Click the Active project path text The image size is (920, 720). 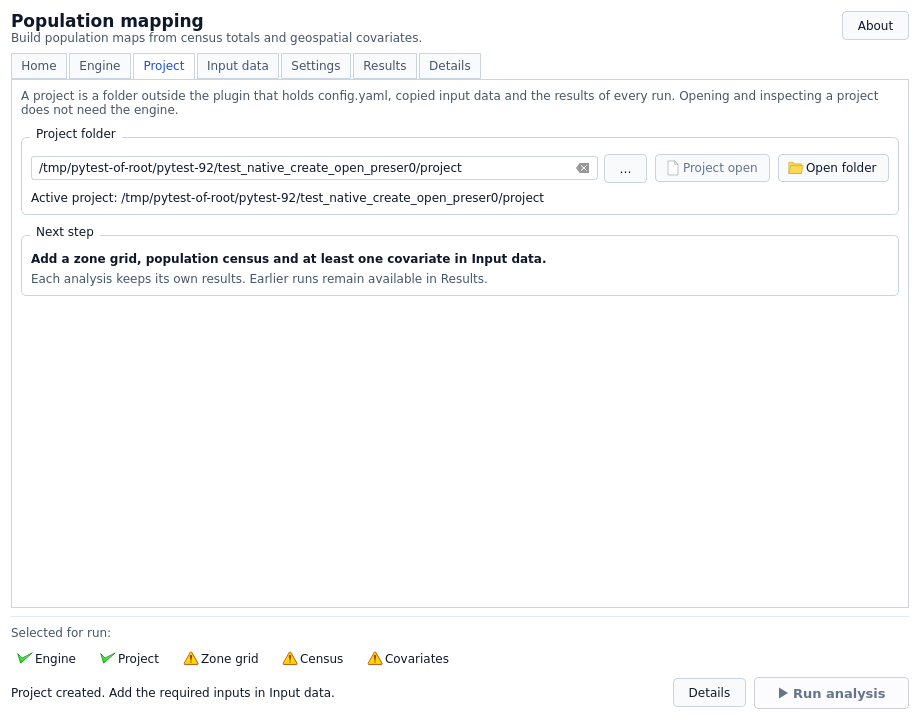click(288, 198)
